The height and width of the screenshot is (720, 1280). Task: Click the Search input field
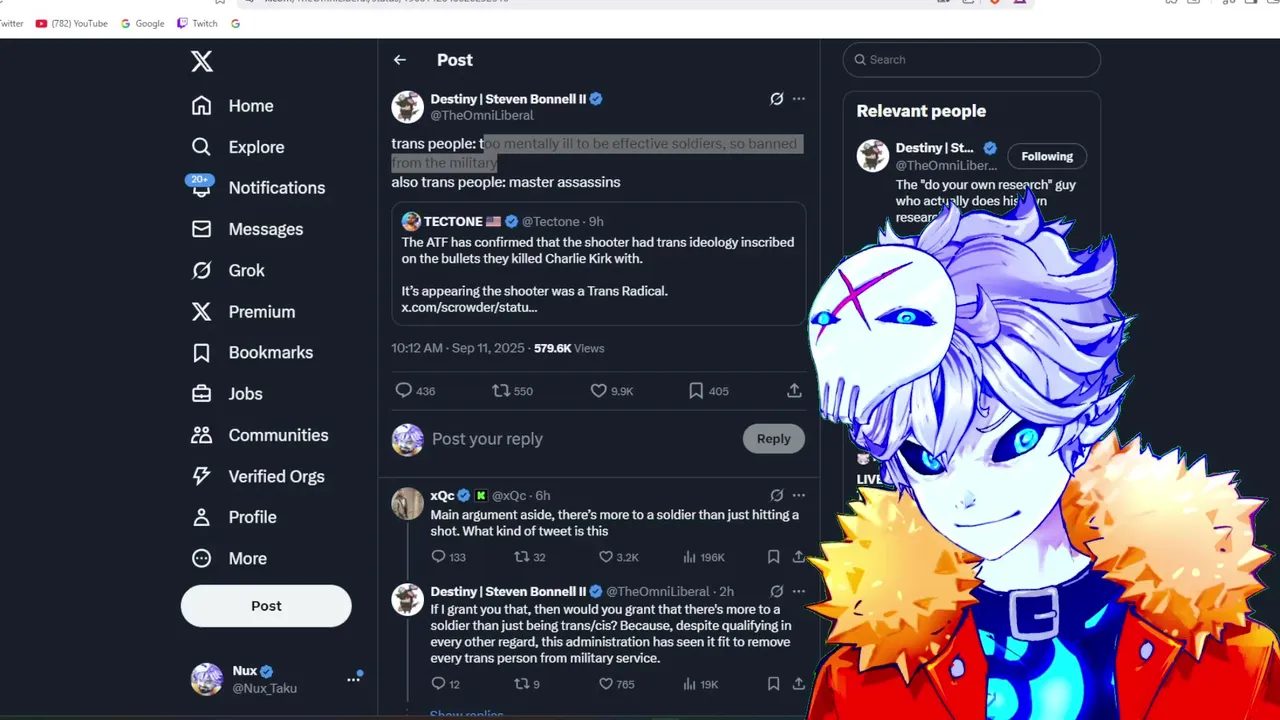(x=971, y=60)
